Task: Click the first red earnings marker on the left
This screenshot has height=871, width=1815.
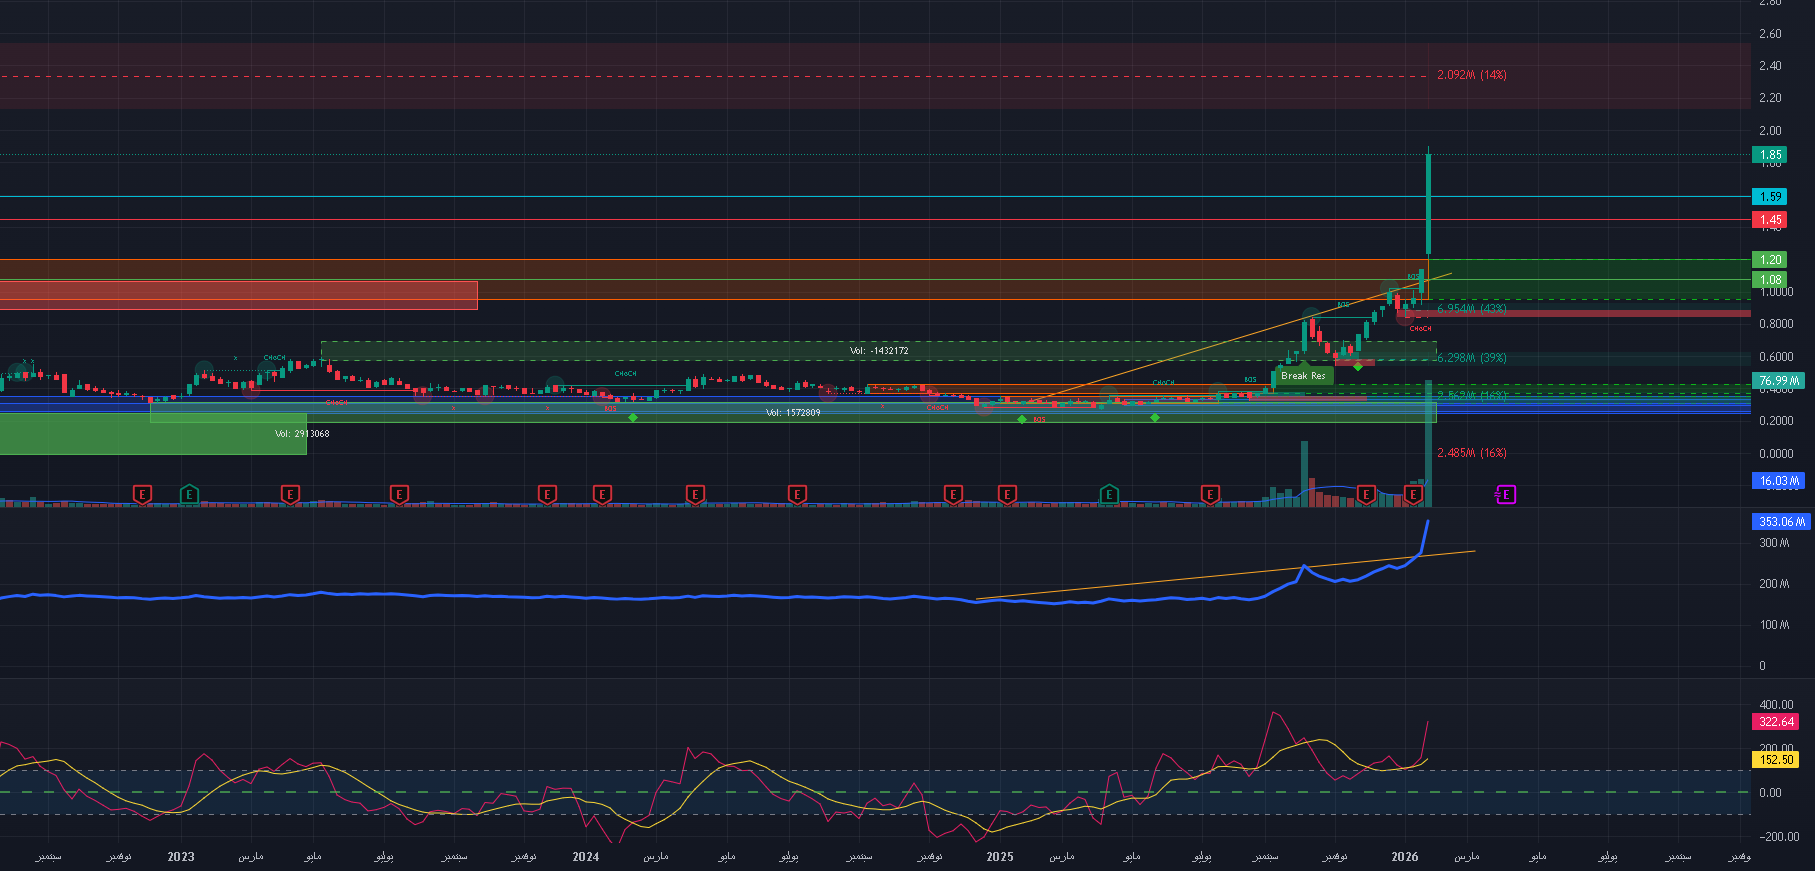Action: (x=143, y=494)
